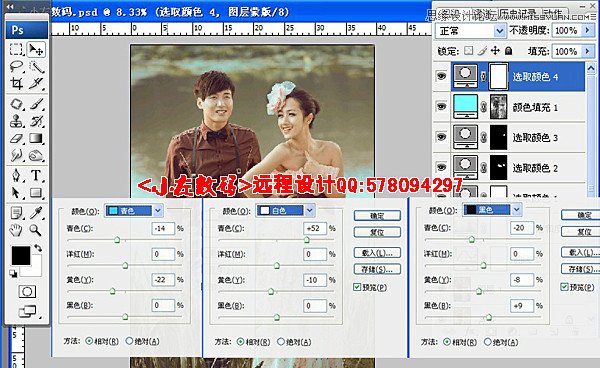Select the Brush tool
Viewport: 600px width, 368px height.
tap(37, 104)
